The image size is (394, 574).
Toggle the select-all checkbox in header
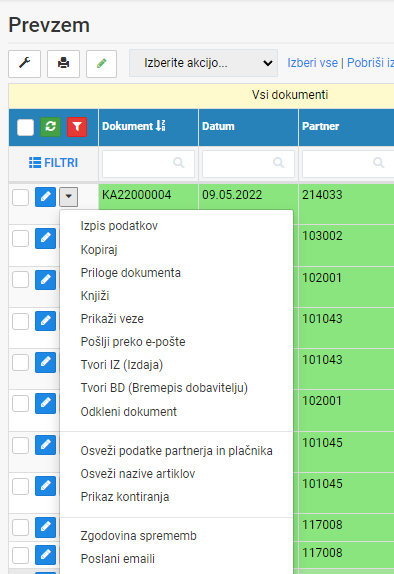point(25,127)
